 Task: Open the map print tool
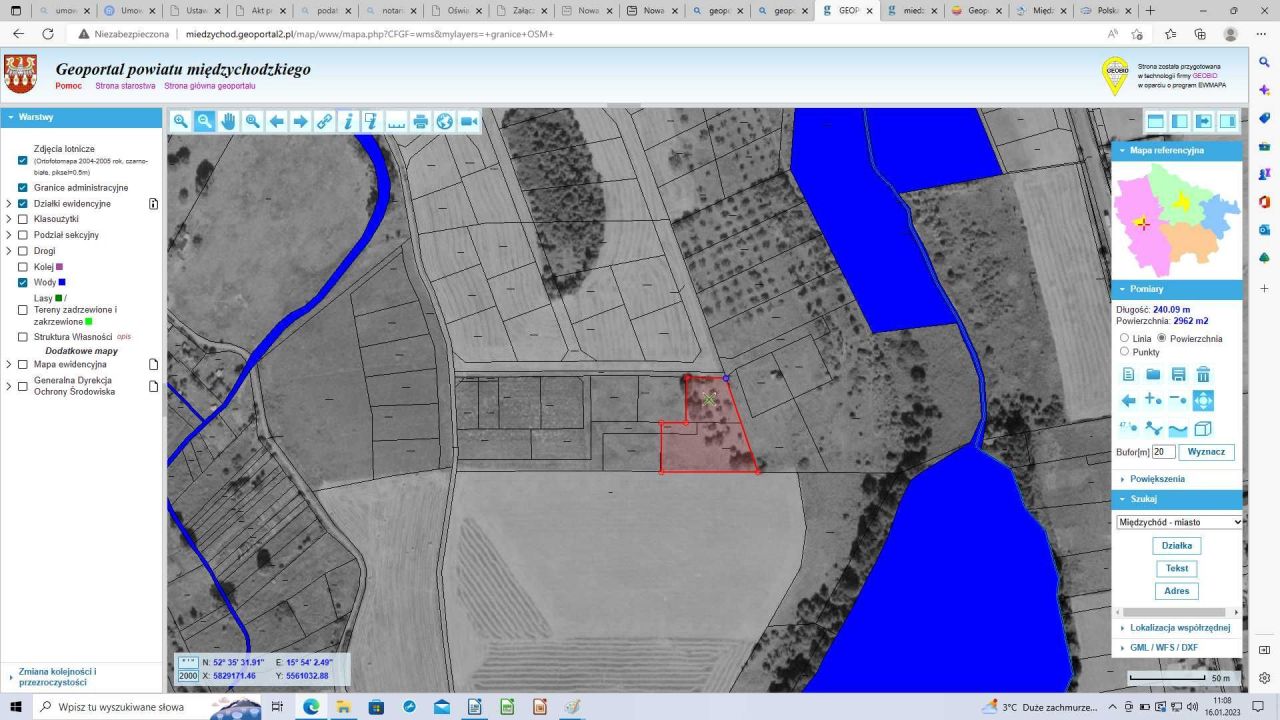[421, 121]
